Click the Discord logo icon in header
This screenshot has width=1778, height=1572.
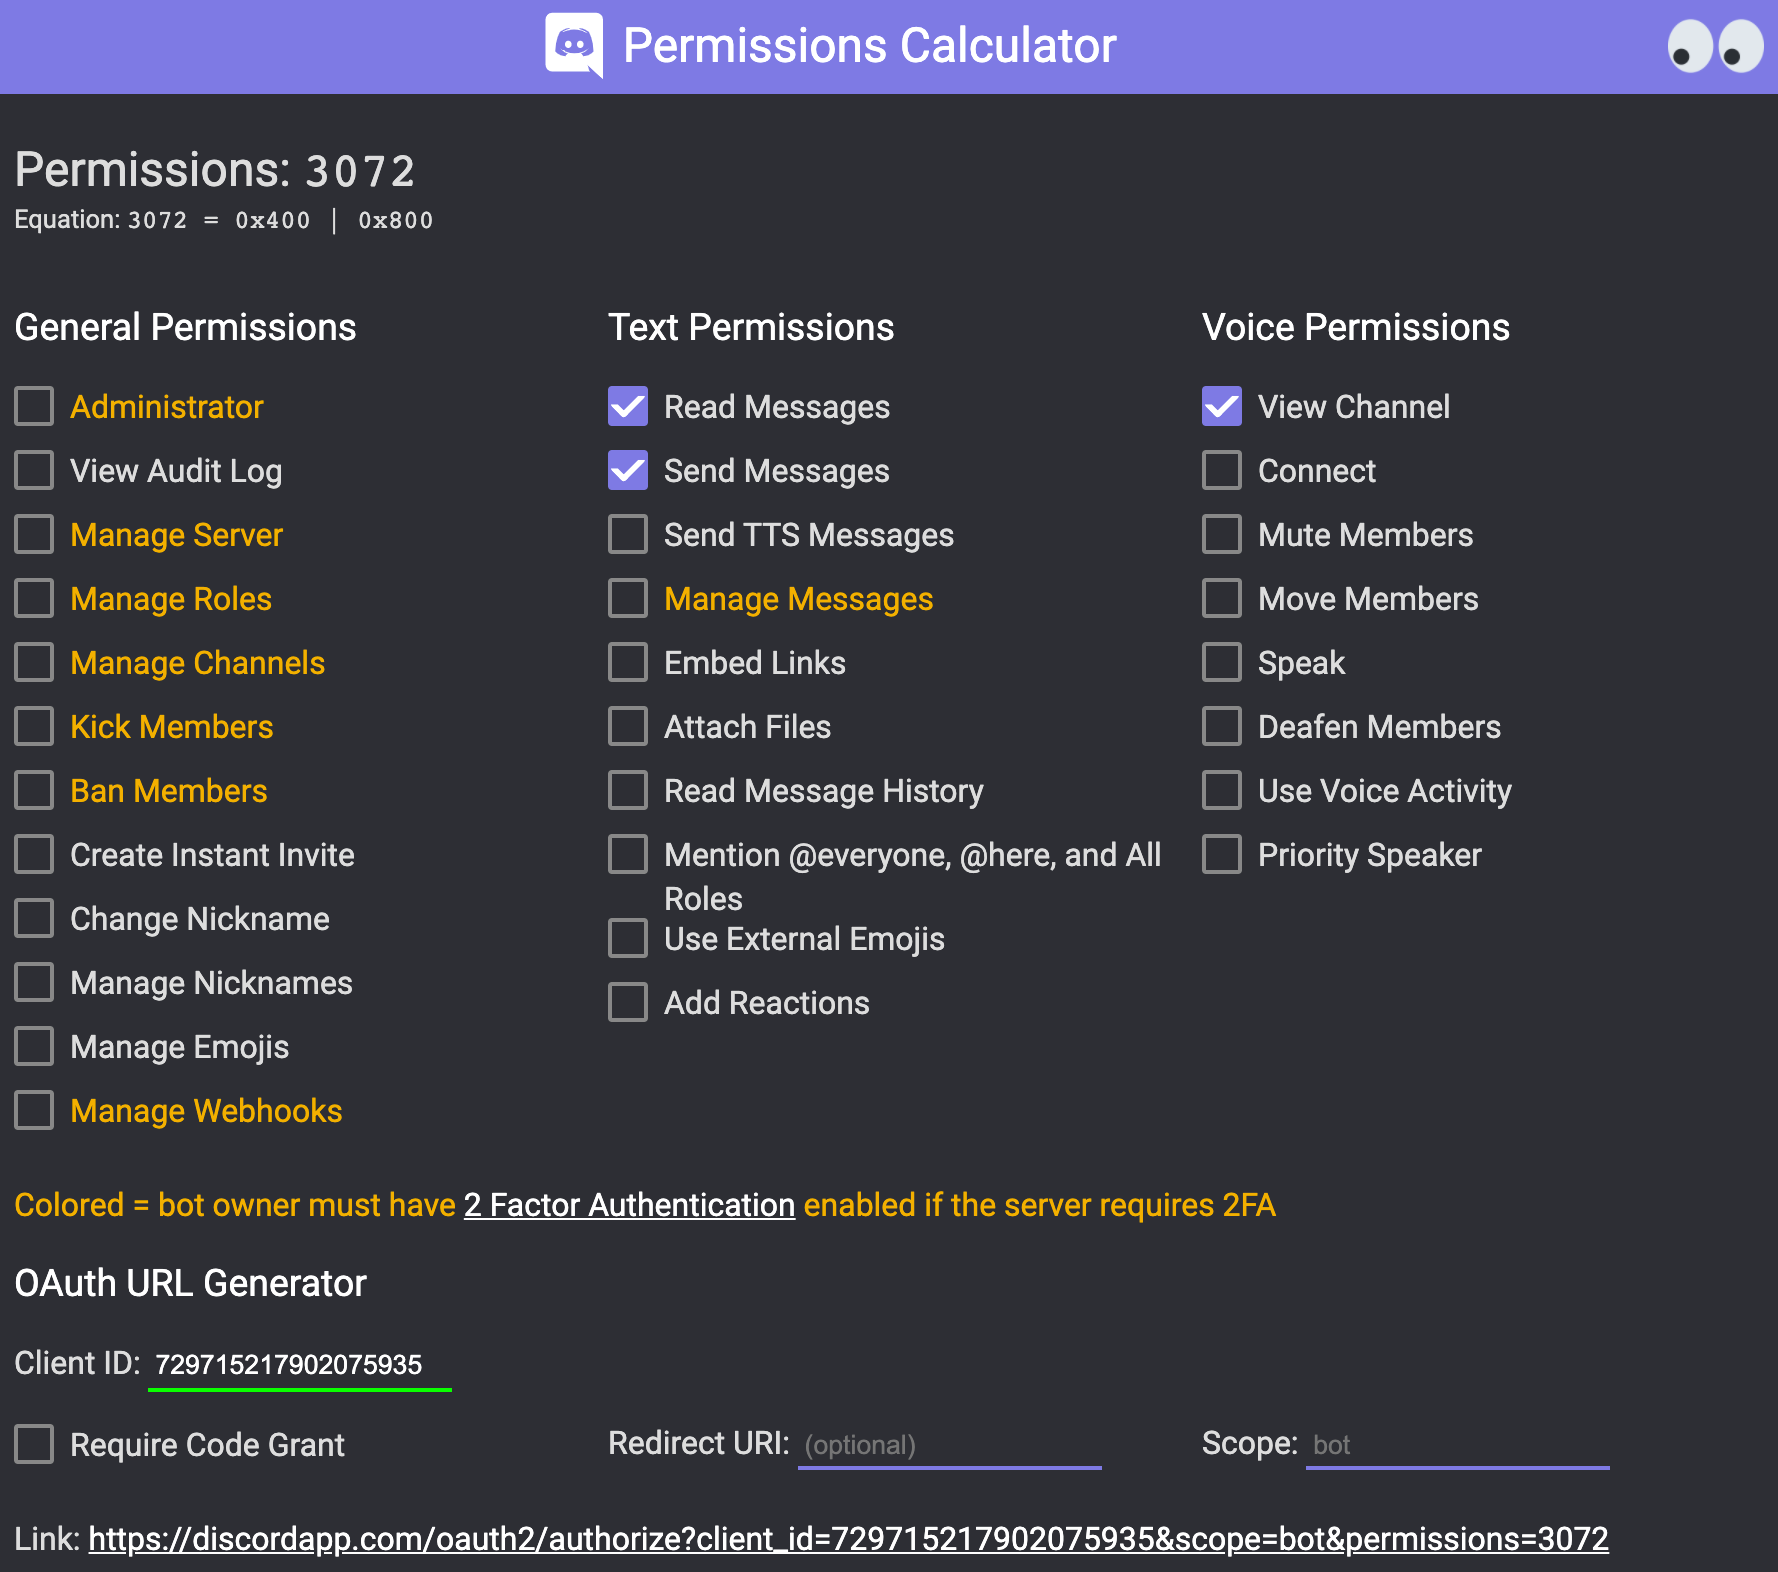[574, 46]
